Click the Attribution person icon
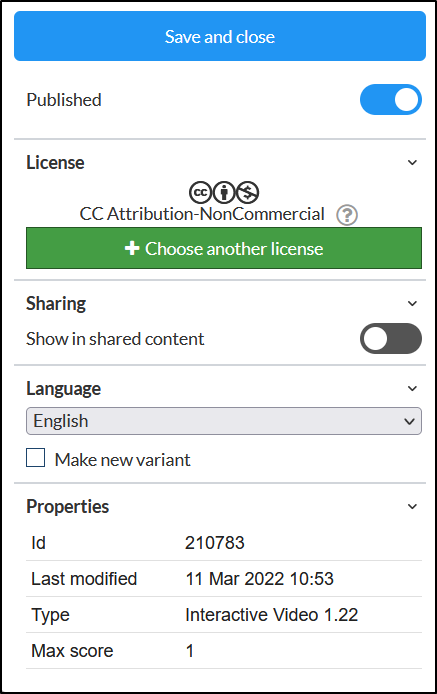Viewport: 437px width, 694px height. (224, 193)
